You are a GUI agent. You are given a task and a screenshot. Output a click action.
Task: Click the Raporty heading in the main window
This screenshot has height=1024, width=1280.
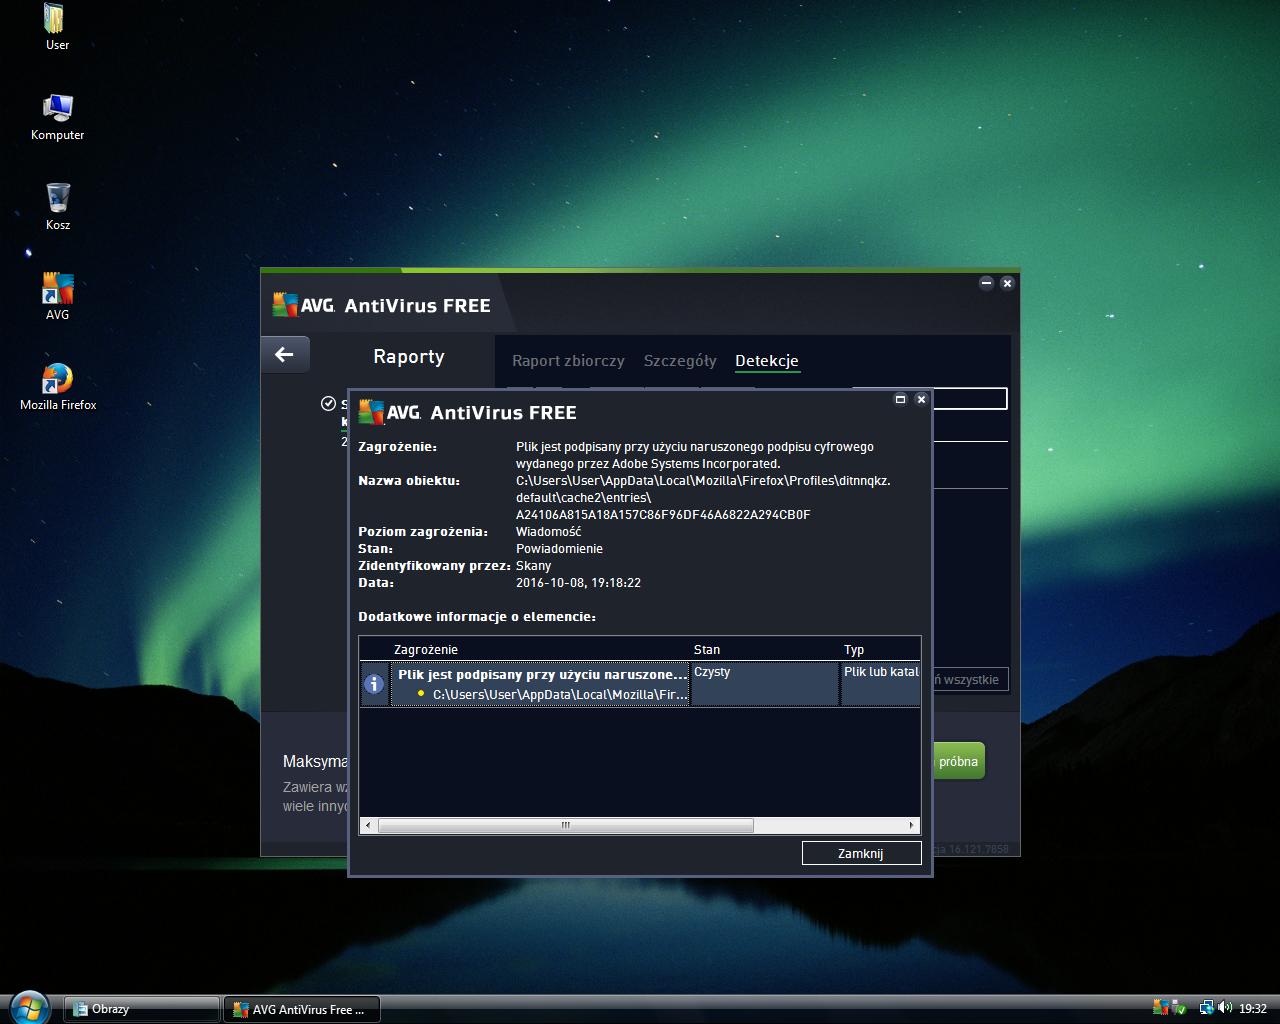[409, 356]
